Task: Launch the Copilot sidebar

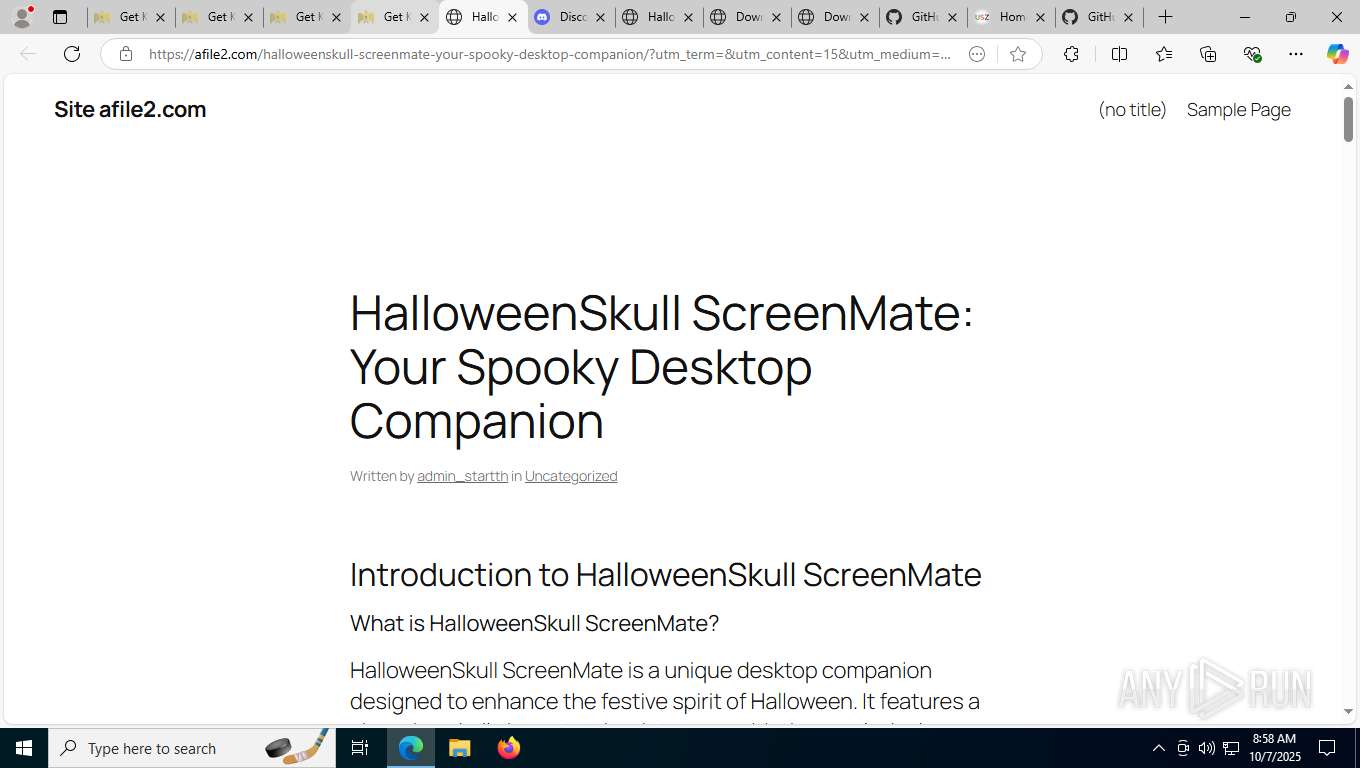Action: pos(1337,54)
